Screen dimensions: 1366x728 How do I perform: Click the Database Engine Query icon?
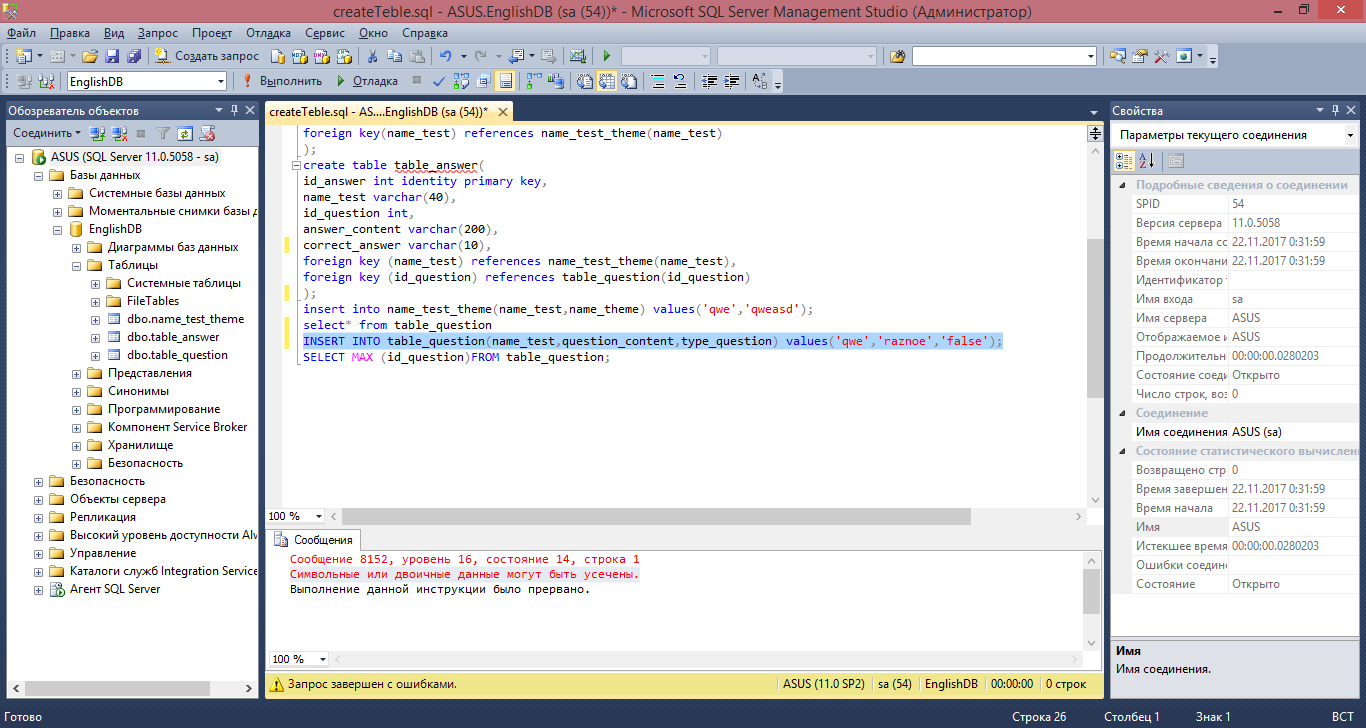[x=277, y=56]
